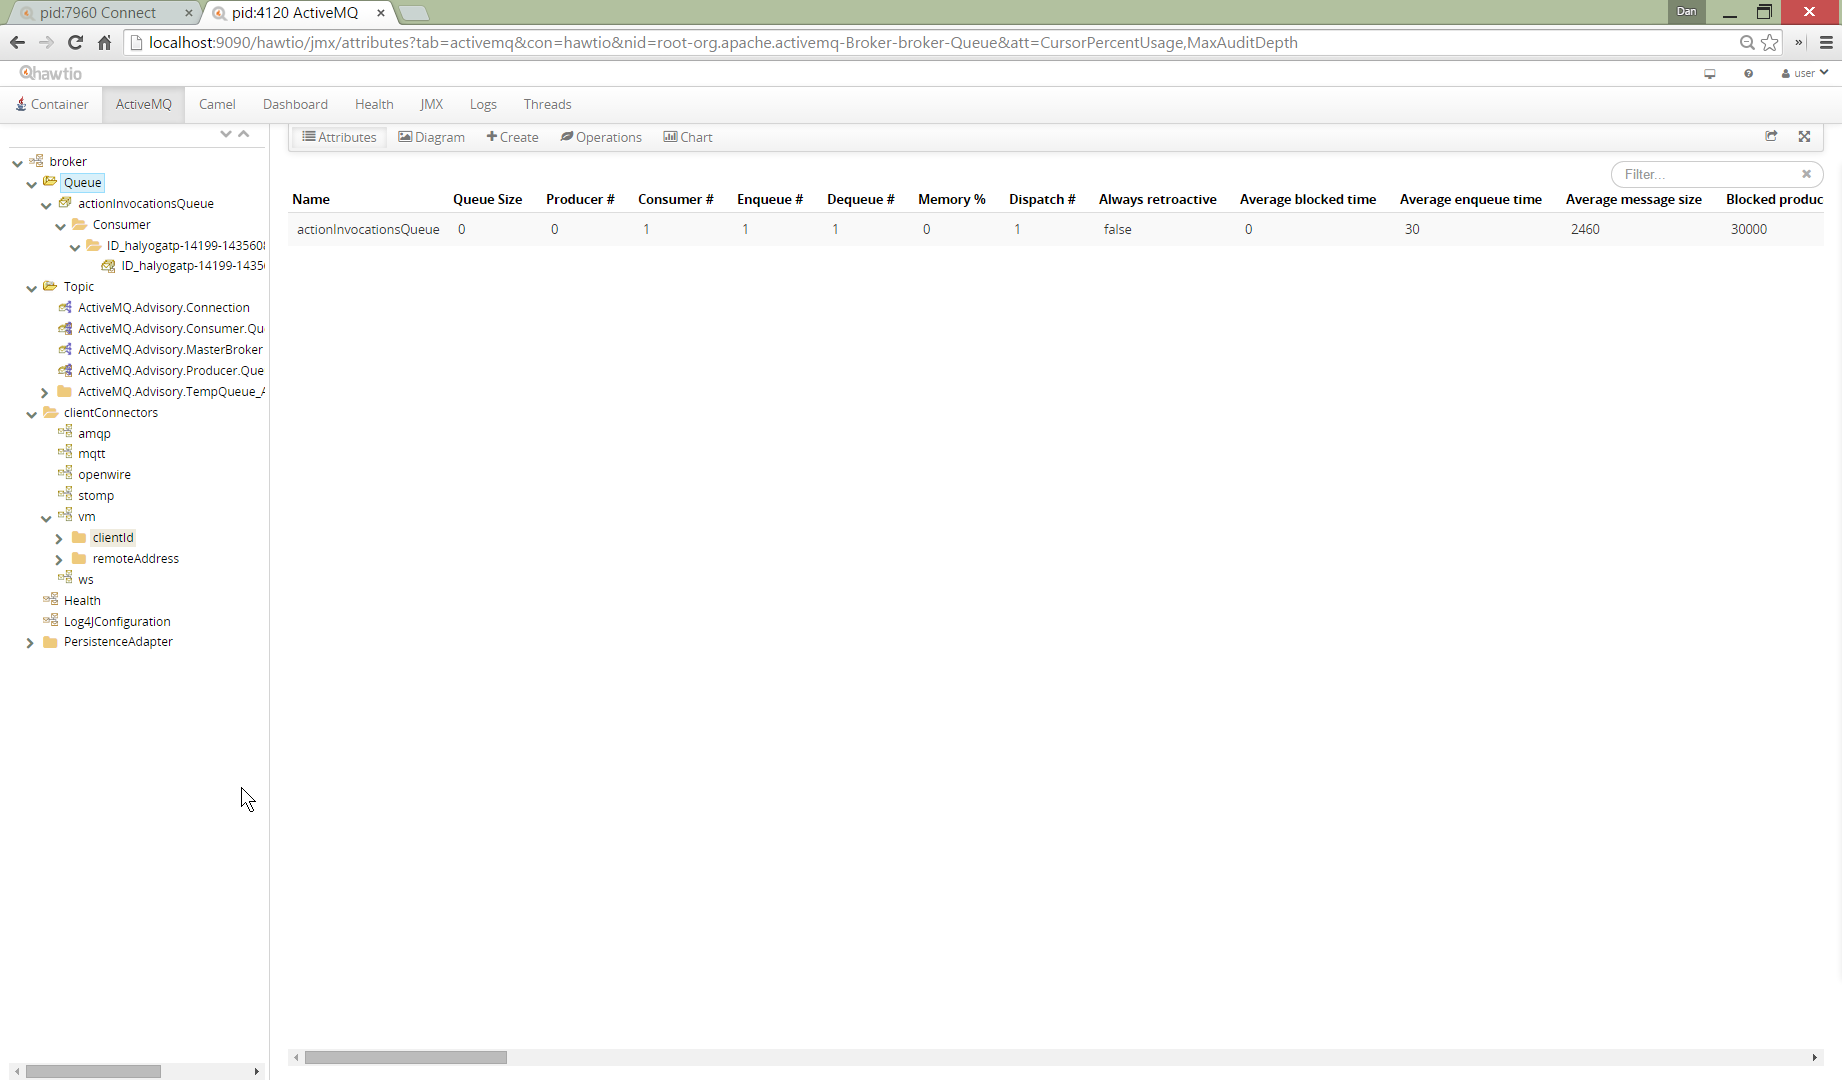Select the mqtt connector

click(92, 453)
